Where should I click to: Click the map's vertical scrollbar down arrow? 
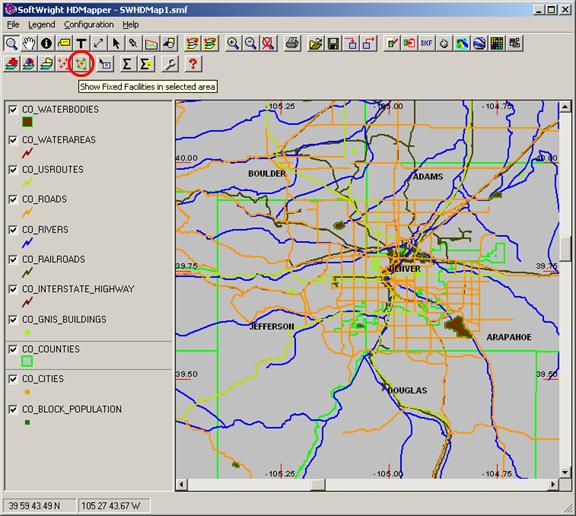pos(565,472)
